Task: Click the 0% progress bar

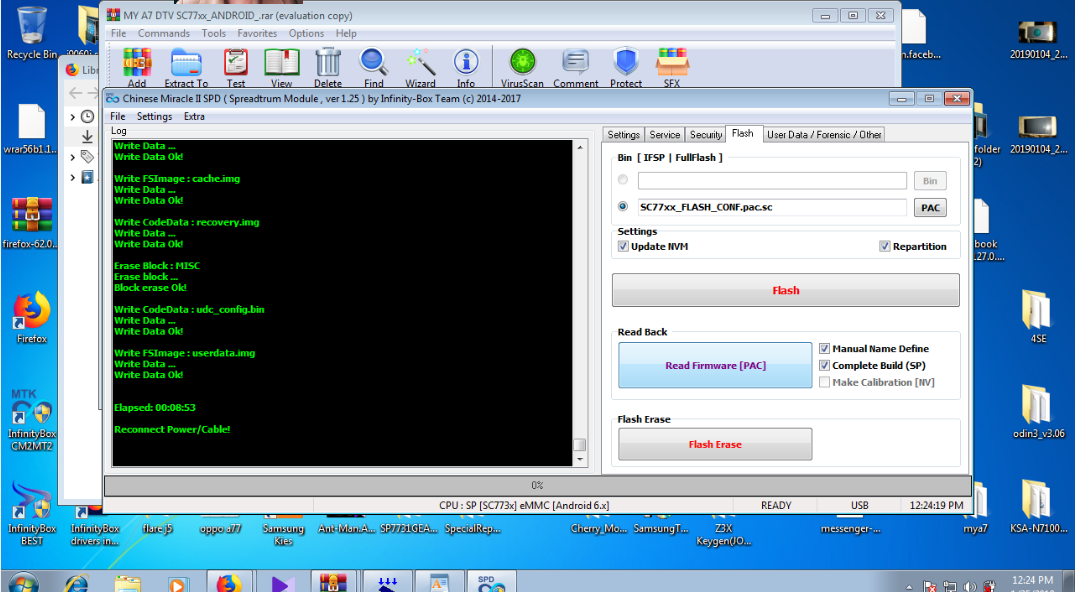Action: (538, 486)
